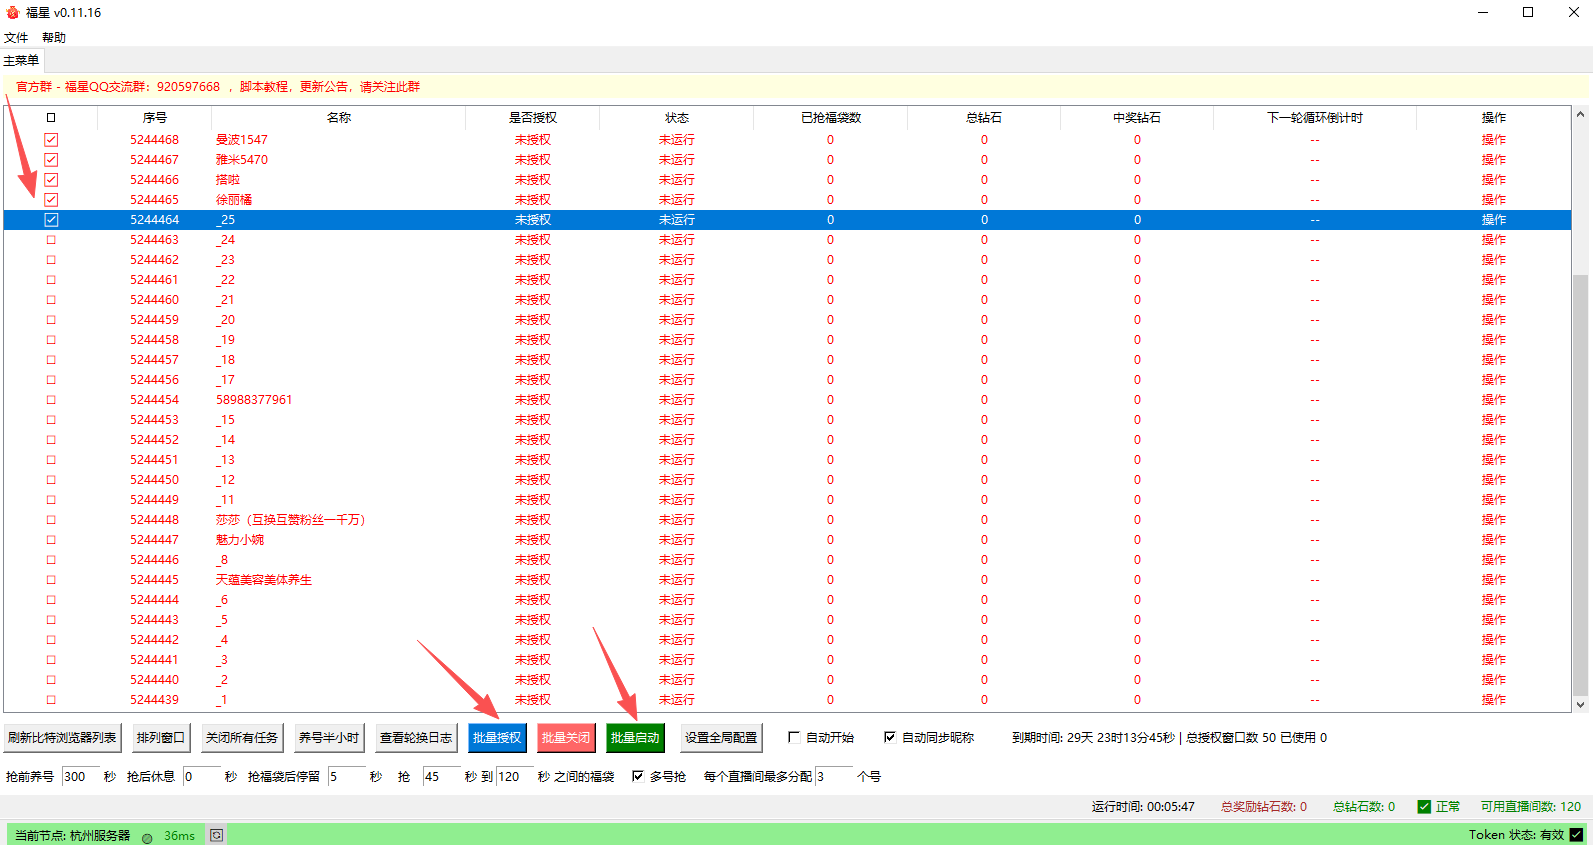Open the 帮助 menu

54,38
